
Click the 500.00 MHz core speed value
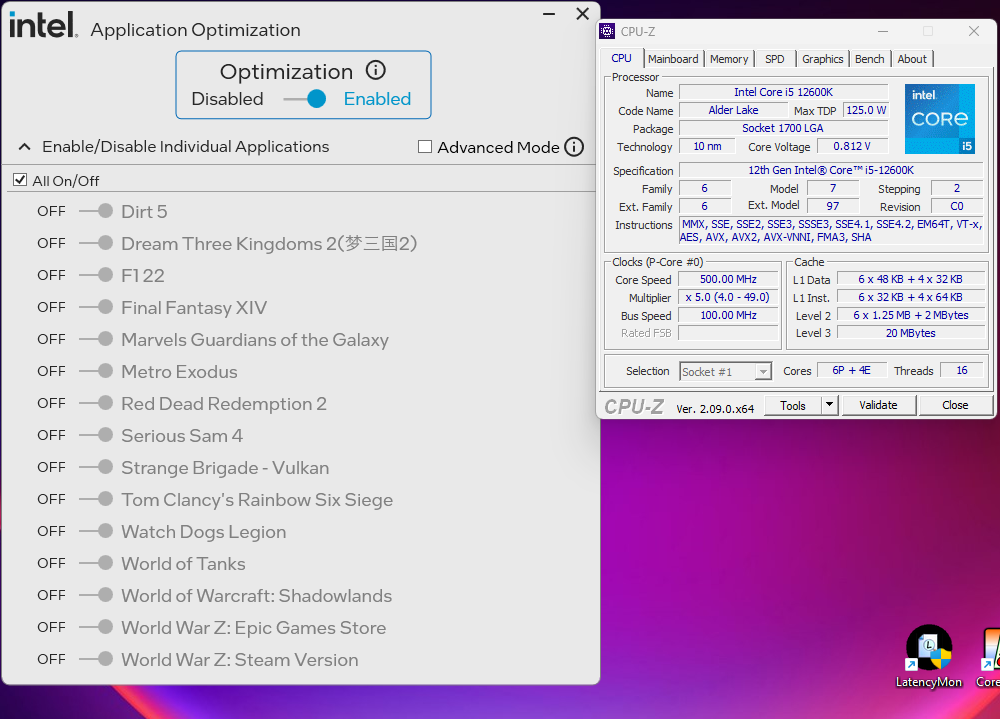pyautogui.click(x=728, y=279)
